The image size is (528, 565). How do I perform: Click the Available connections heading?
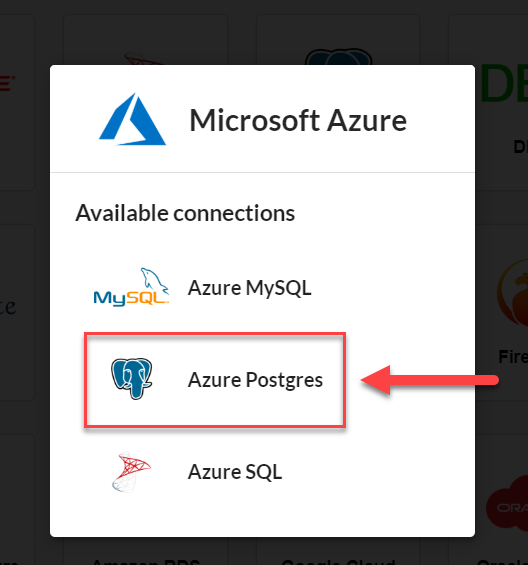click(185, 213)
